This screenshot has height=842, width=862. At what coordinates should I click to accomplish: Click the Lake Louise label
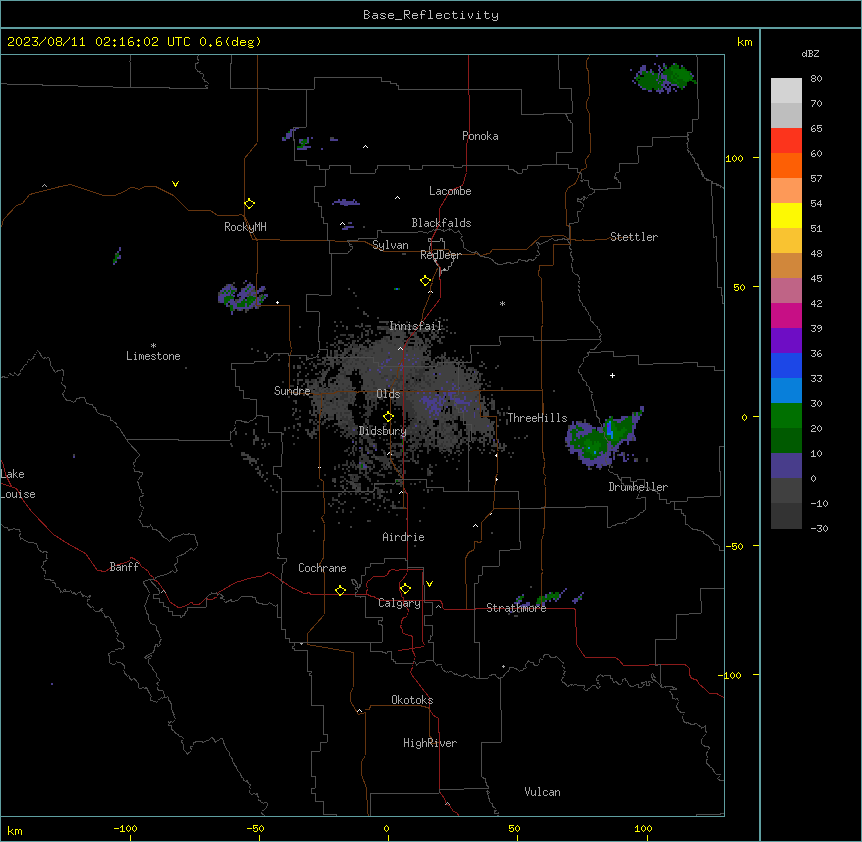click(x=18, y=484)
